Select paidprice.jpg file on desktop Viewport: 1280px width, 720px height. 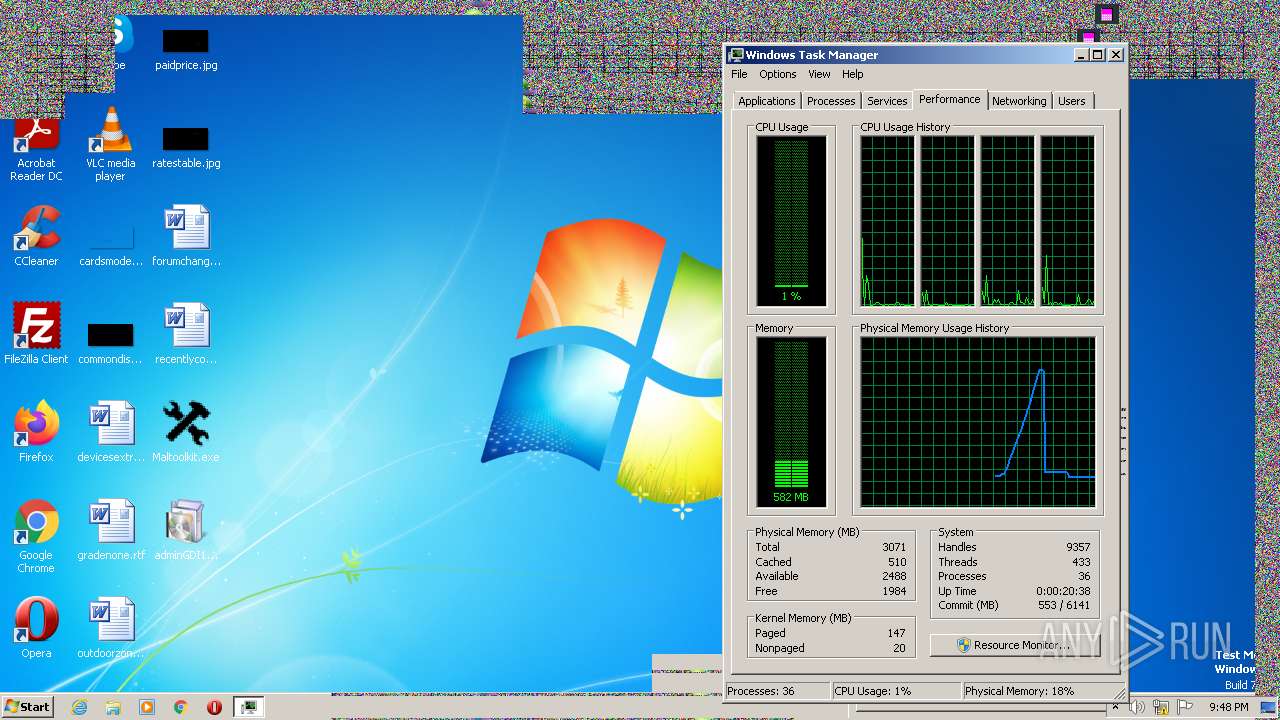pyautogui.click(x=186, y=50)
